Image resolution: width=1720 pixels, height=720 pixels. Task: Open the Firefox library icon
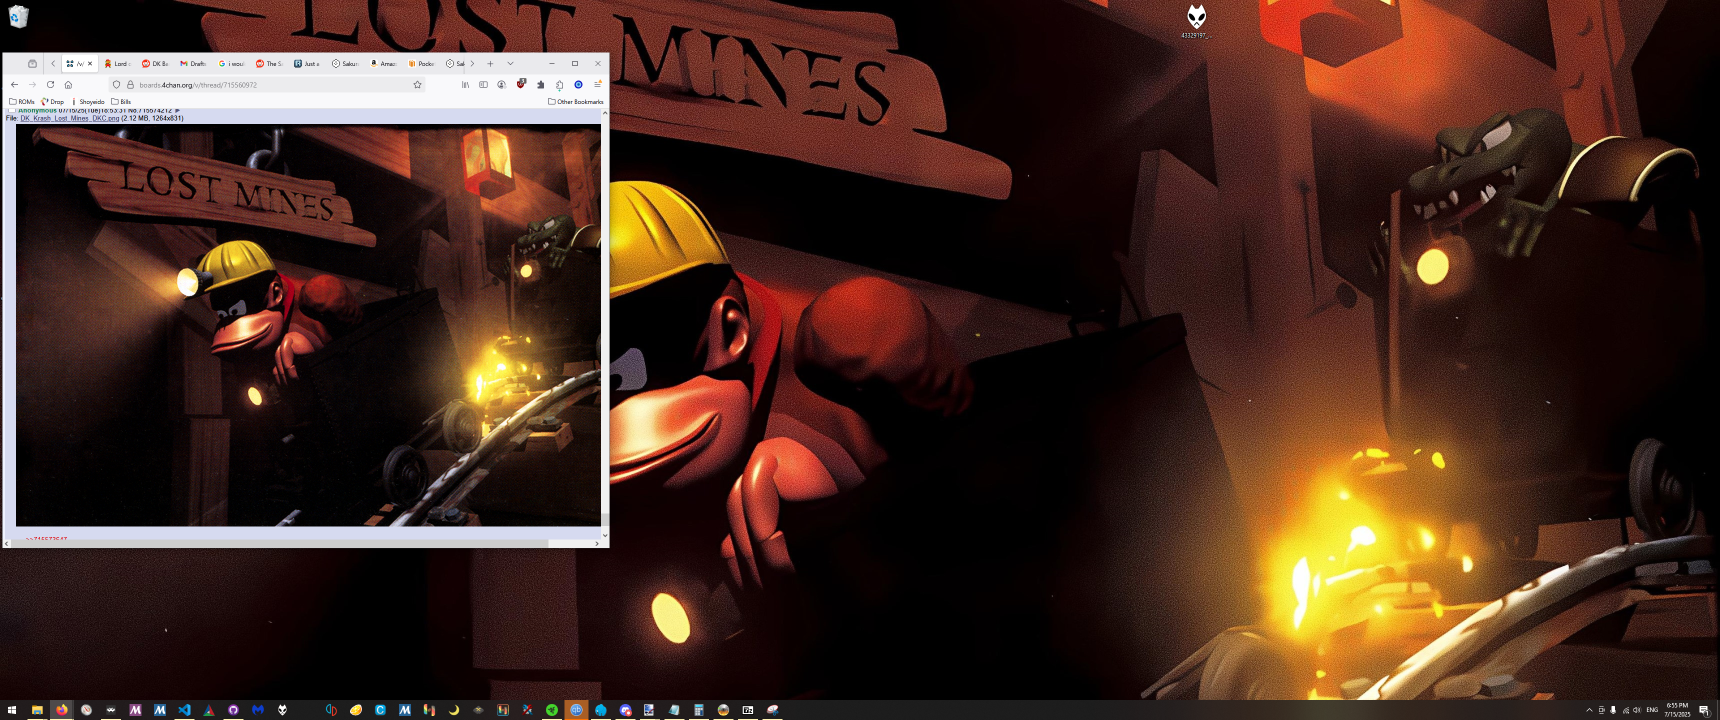click(465, 85)
